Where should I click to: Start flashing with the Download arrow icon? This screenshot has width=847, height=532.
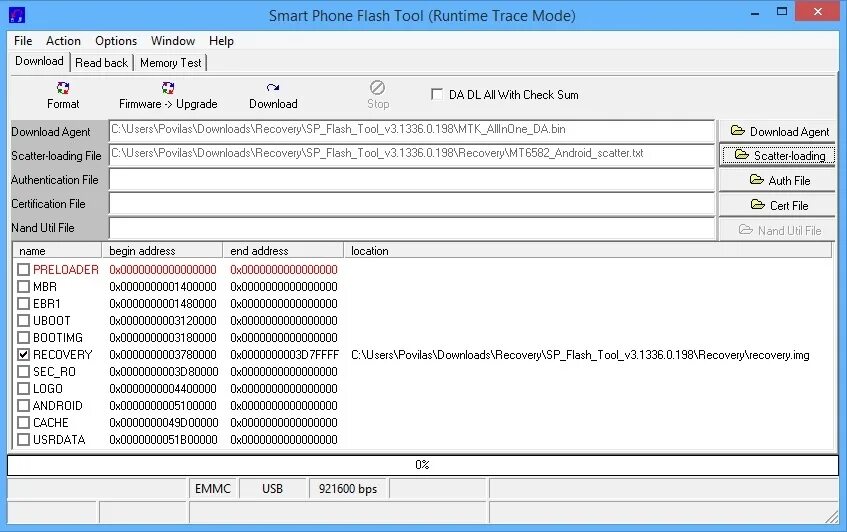pyautogui.click(x=273, y=87)
